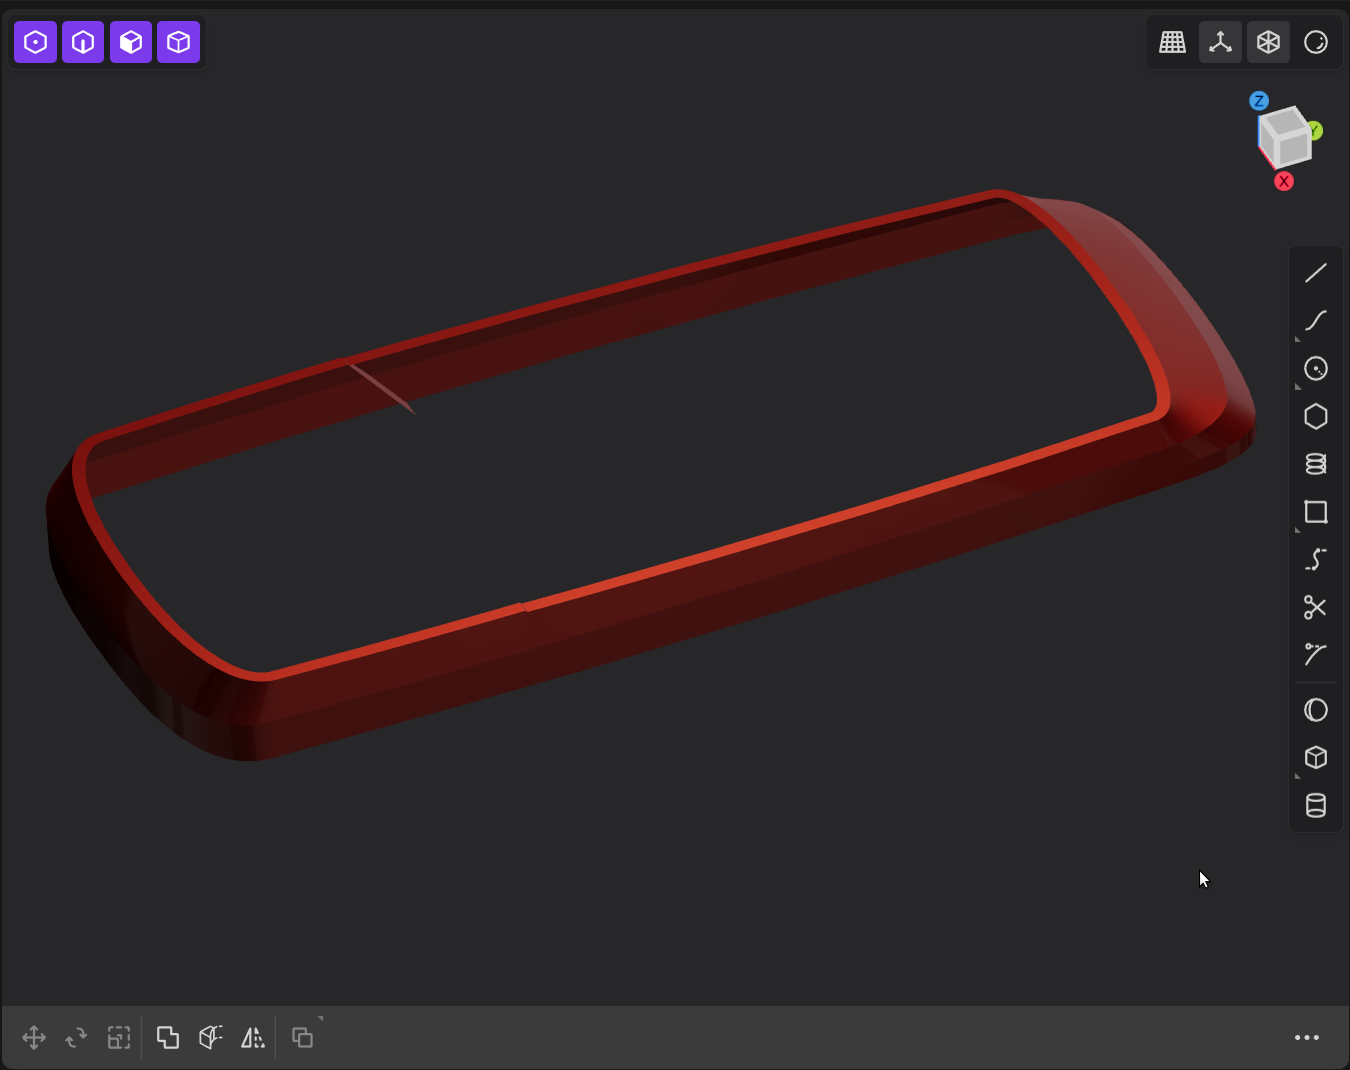Activate the Move command
The image size is (1350, 1070).
click(34, 1038)
